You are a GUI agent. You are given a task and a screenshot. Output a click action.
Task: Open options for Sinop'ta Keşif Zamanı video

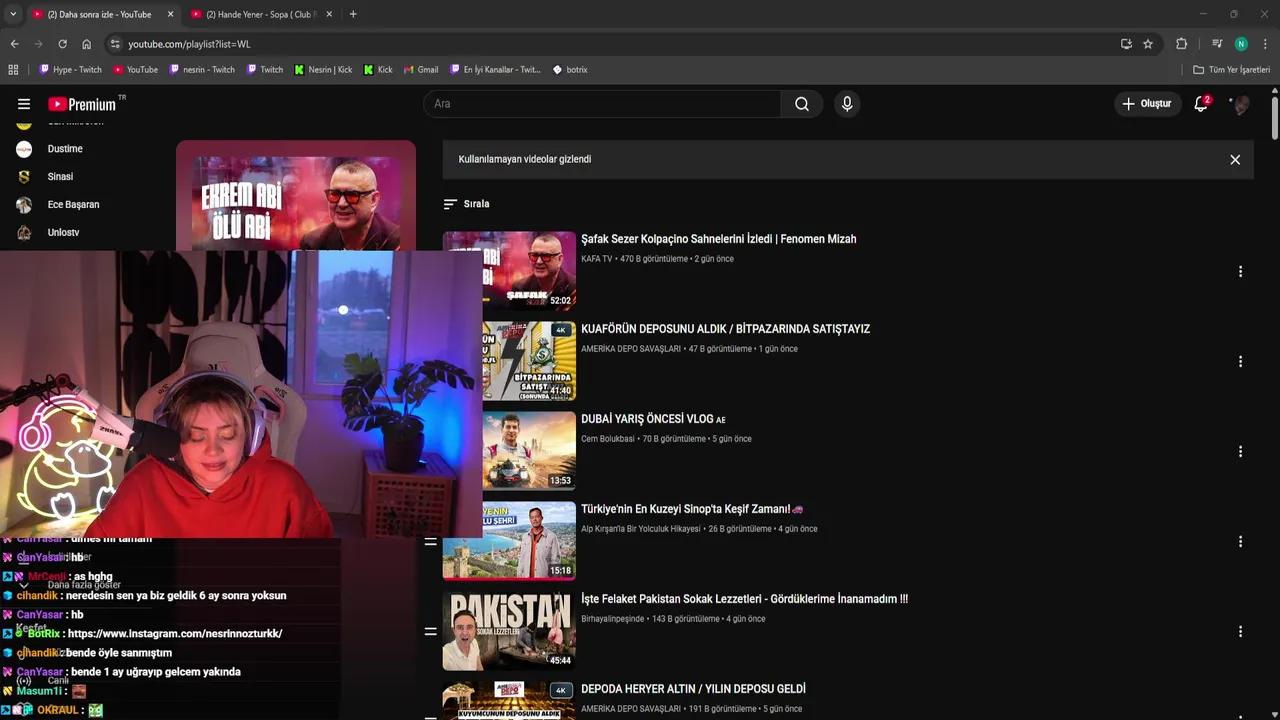pos(1240,542)
